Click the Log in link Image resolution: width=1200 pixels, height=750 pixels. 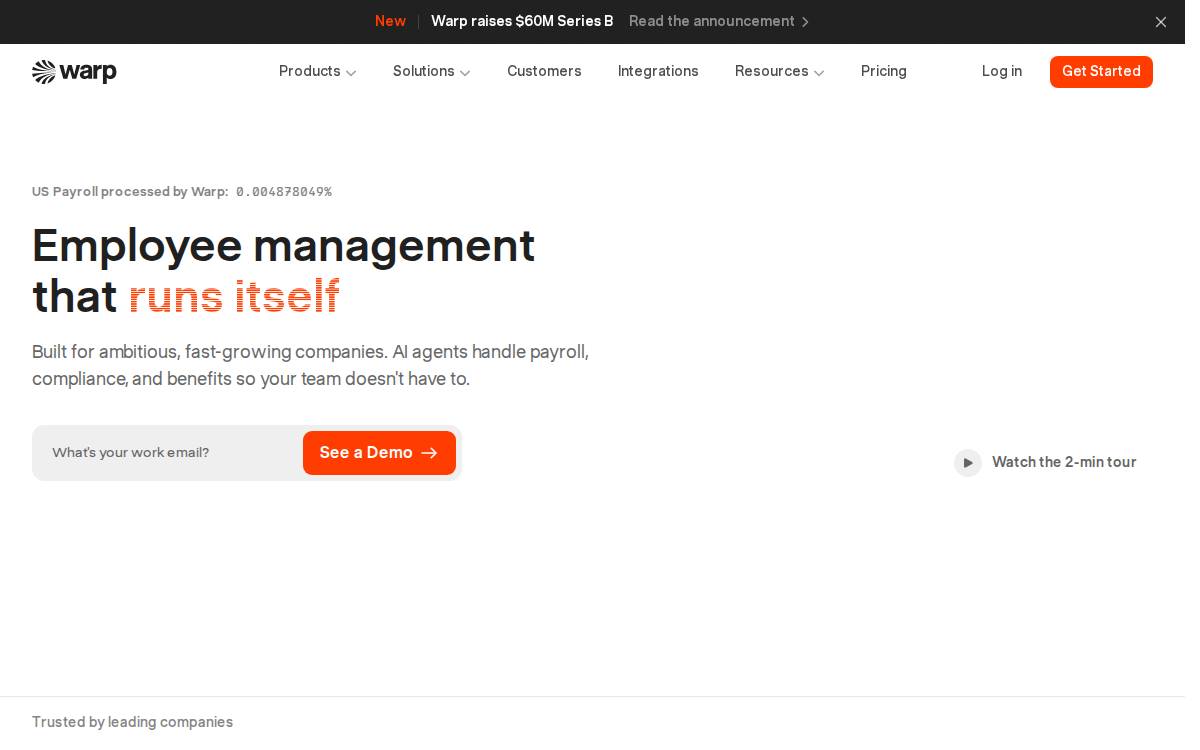tap(1002, 72)
